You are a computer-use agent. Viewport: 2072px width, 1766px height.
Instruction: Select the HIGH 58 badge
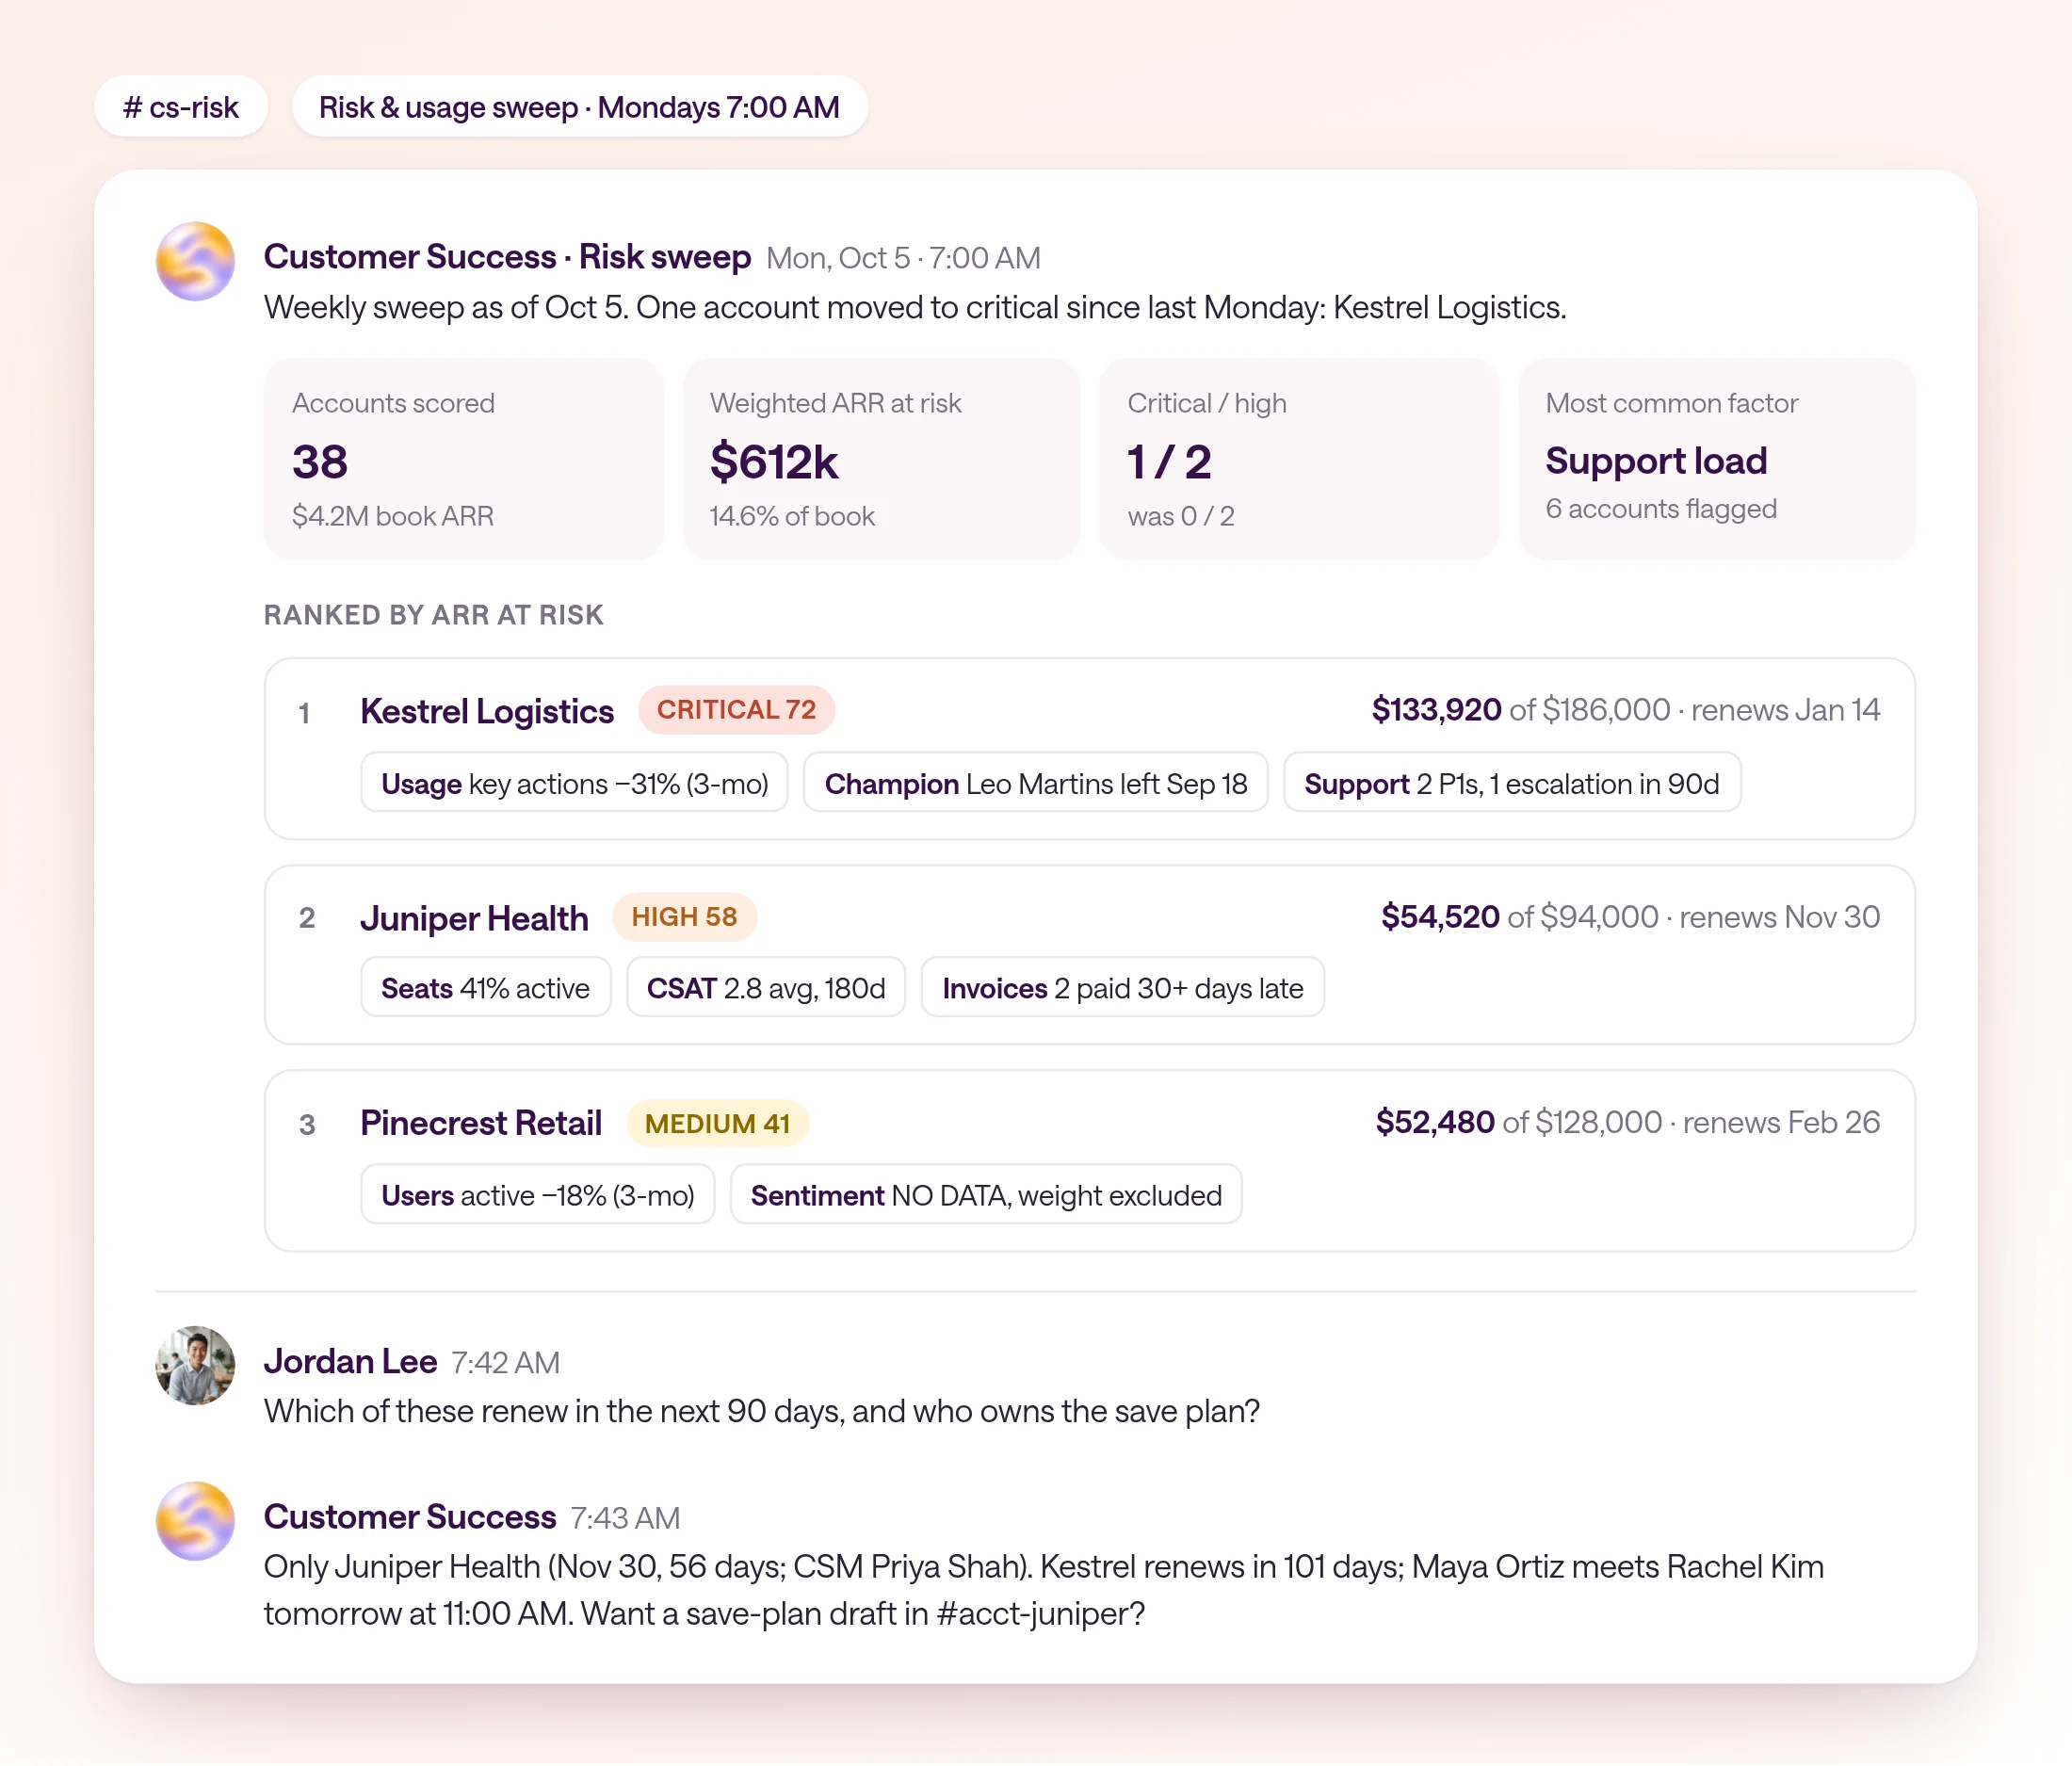pos(684,917)
